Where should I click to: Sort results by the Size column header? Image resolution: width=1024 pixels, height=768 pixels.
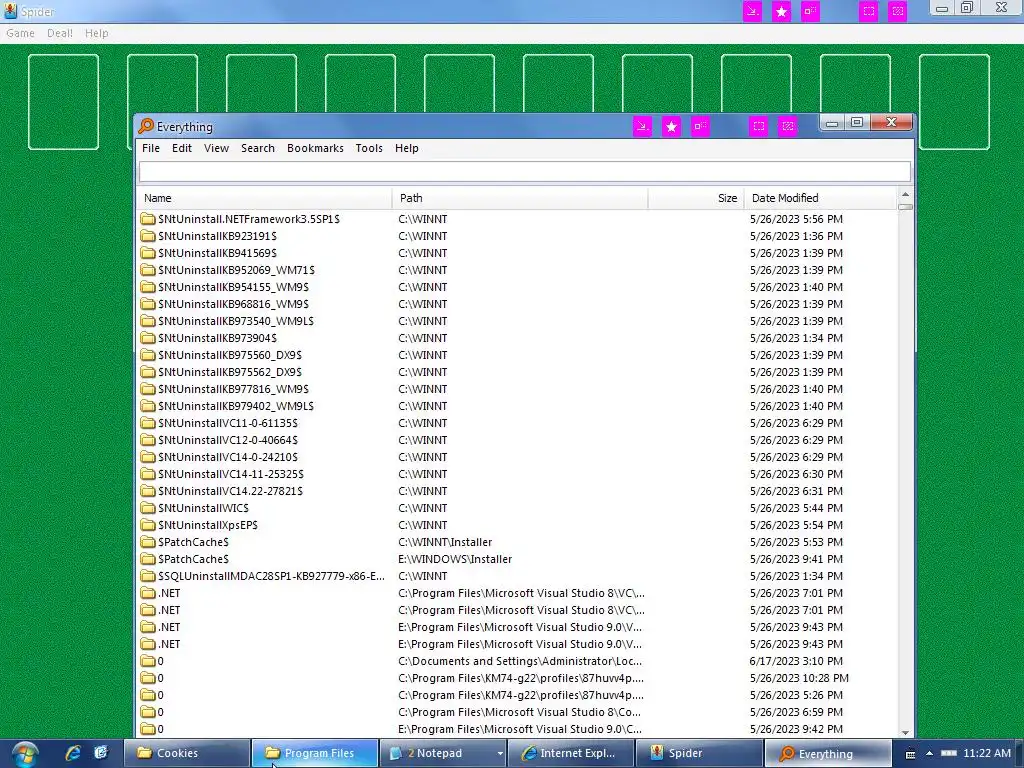pyautogui.click(x=696, y=198)
